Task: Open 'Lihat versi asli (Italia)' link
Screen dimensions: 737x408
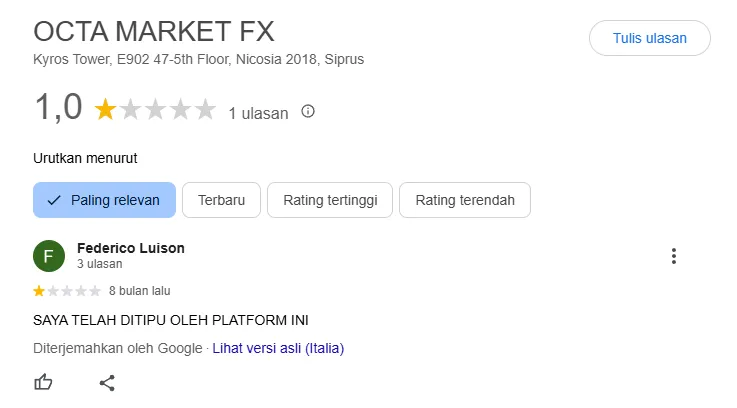Action: click(278, 348)
